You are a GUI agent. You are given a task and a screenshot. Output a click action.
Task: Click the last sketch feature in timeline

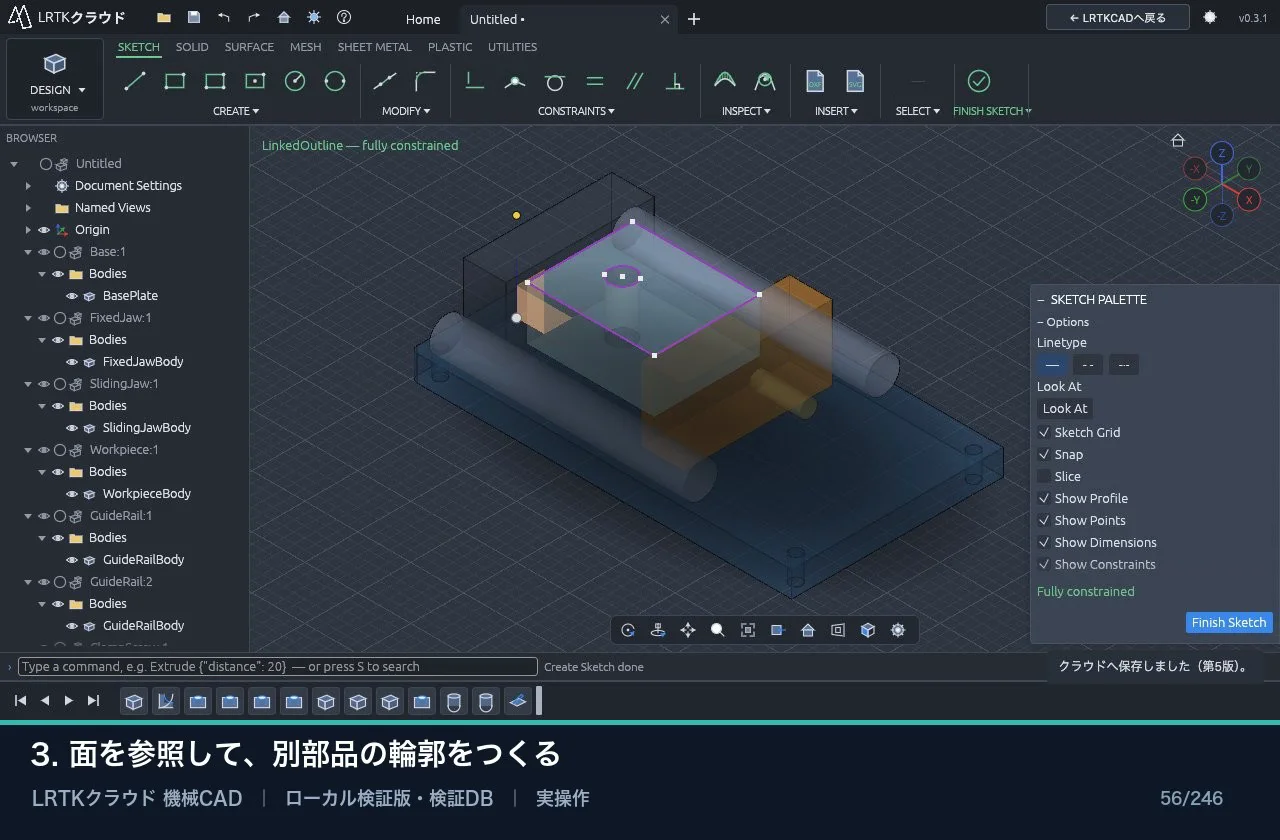click(518, 702)
